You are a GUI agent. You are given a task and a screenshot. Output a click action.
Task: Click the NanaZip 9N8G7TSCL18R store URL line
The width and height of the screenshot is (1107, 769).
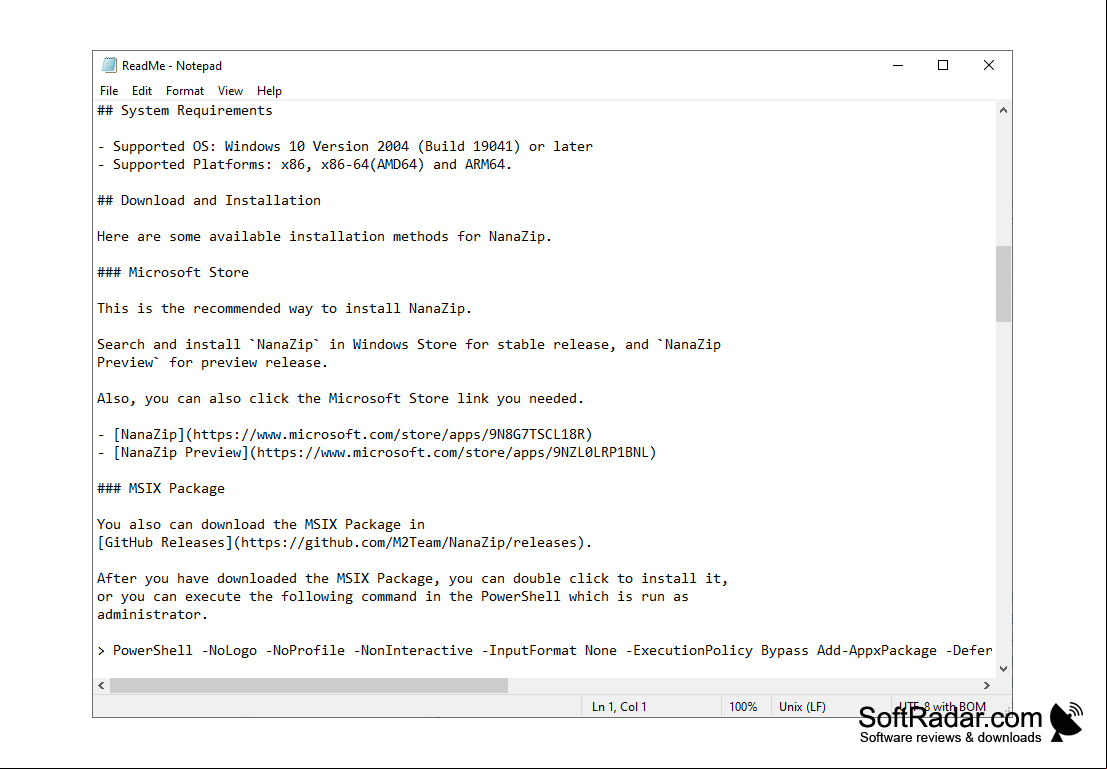(345, 434)
